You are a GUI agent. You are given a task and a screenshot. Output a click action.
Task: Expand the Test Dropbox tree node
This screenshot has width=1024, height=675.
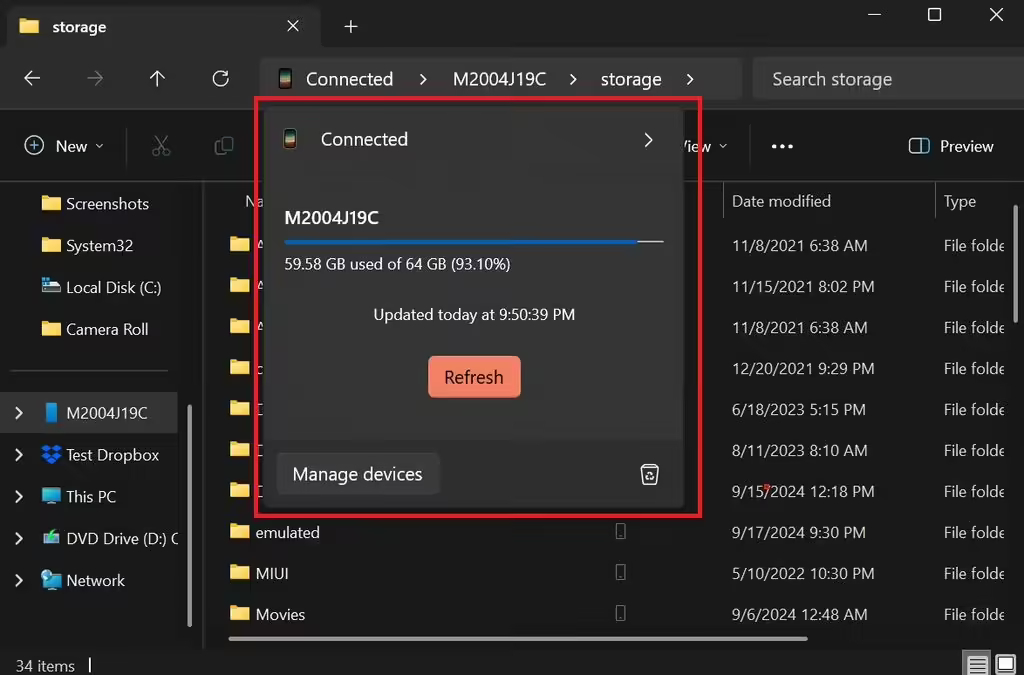[19, 455]
